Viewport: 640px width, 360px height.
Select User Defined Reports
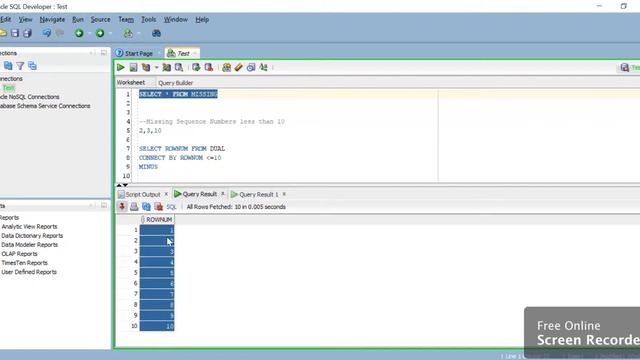[x=29, y=272]
